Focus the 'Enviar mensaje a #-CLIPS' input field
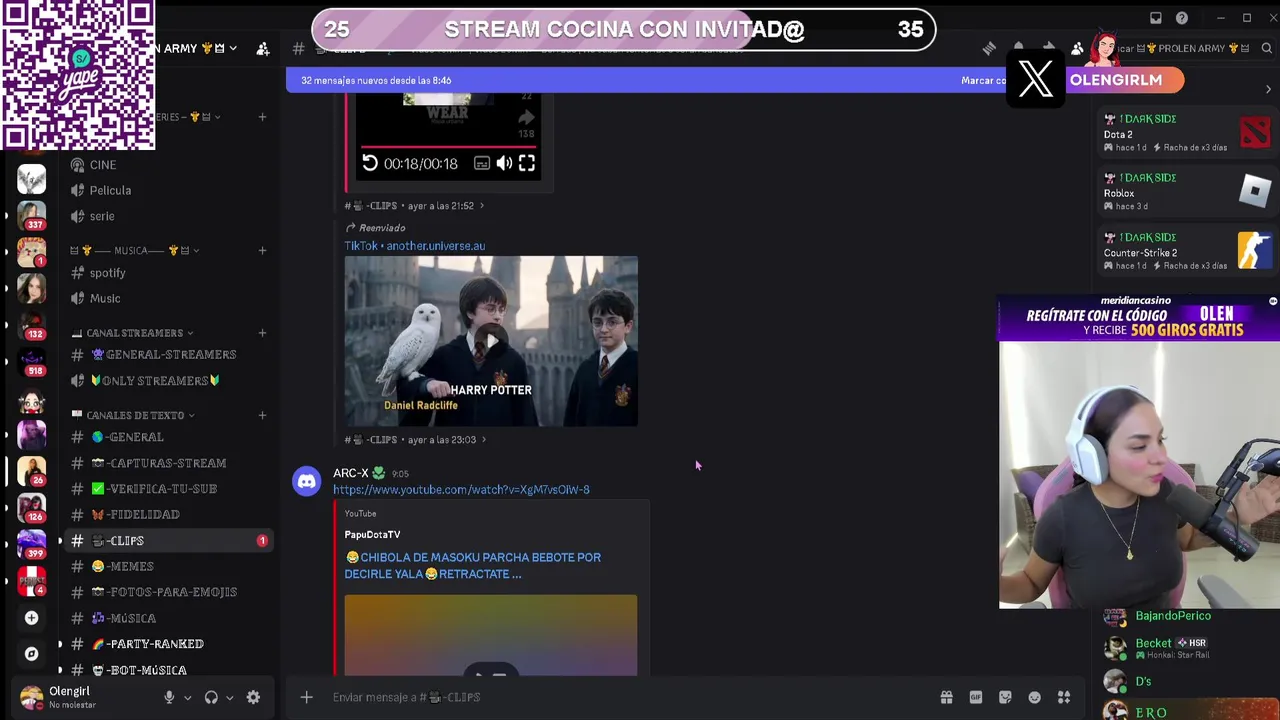Screen dimensions: 1280x720 pos(630,697)
